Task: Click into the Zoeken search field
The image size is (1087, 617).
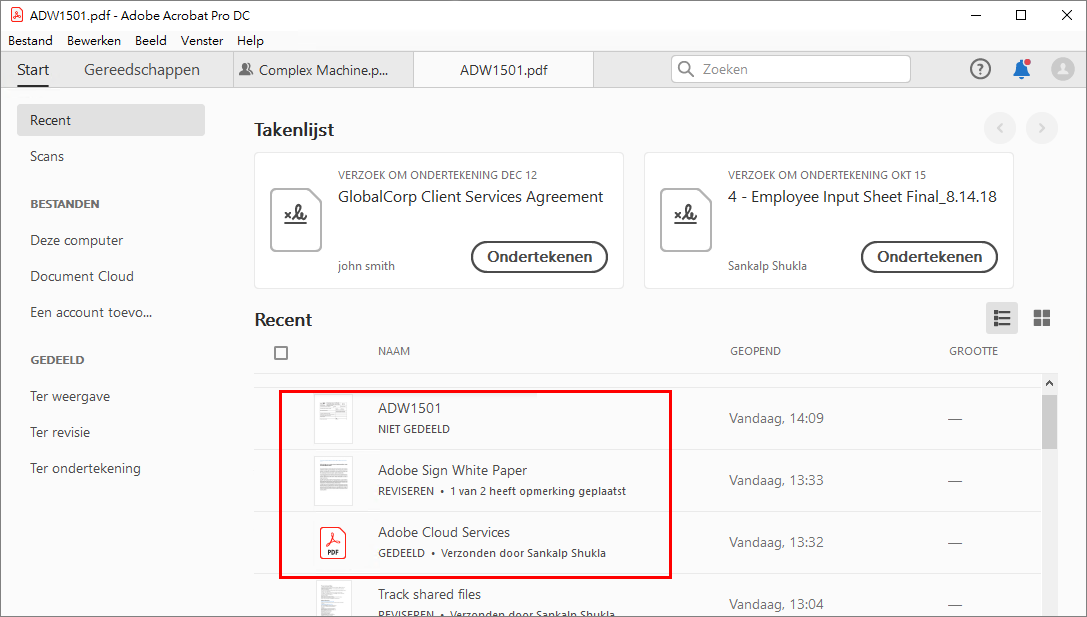Action: tap(790, 69)
